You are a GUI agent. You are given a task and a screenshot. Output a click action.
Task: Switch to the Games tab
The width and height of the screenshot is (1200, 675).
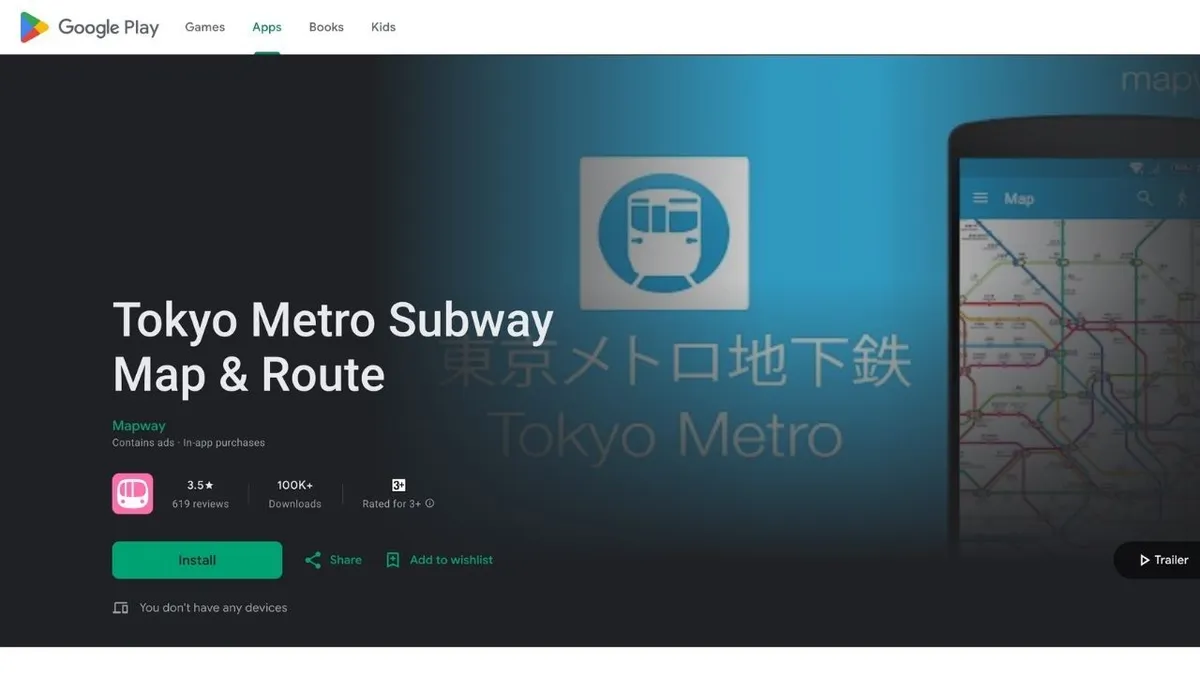(205, 27)
